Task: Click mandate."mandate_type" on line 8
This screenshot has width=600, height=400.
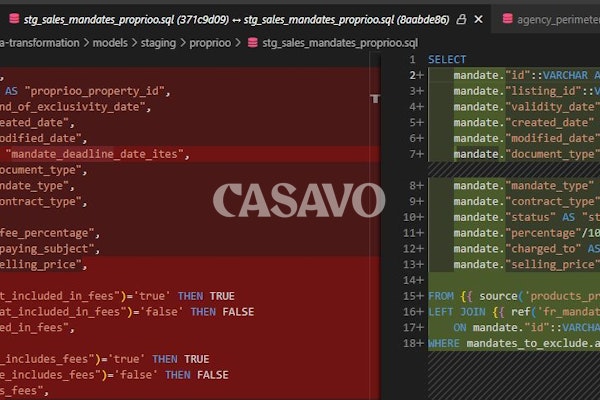Action: pyautogui.click(x=524, y=186)
